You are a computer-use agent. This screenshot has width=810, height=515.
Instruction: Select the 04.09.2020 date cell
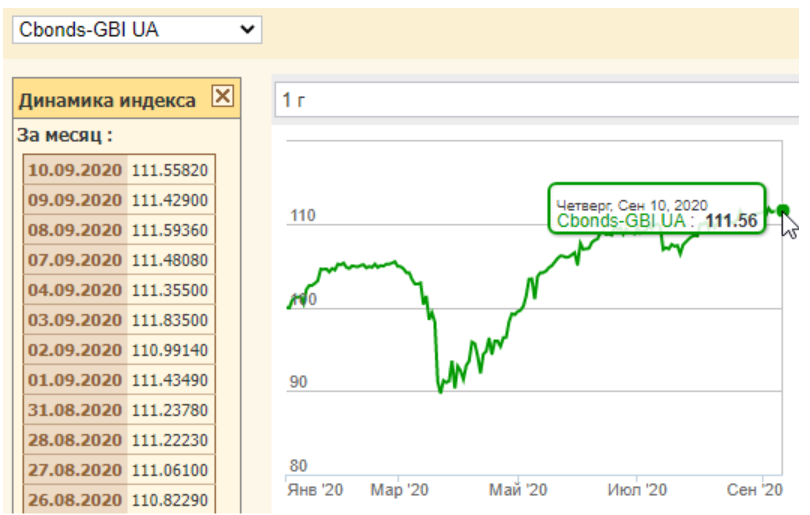pyautogui.click(x=75, y=290)
